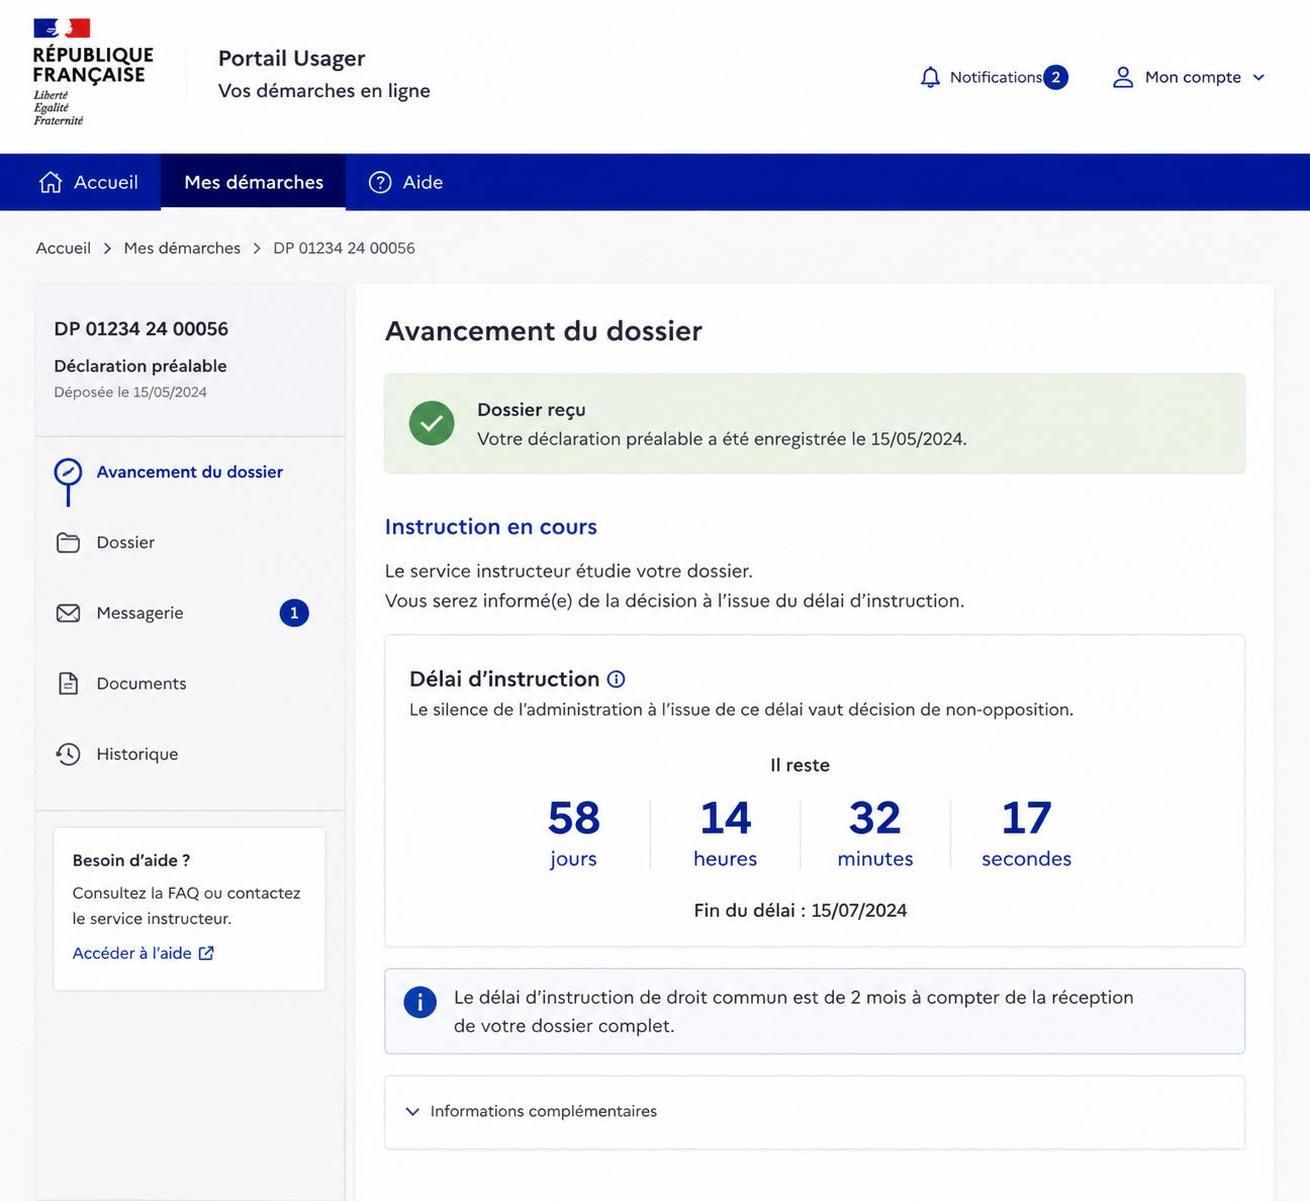Viewport: 1310px width, 1201px height.
Task: Click the Instruction en cours heading
Action: point(491,526)
